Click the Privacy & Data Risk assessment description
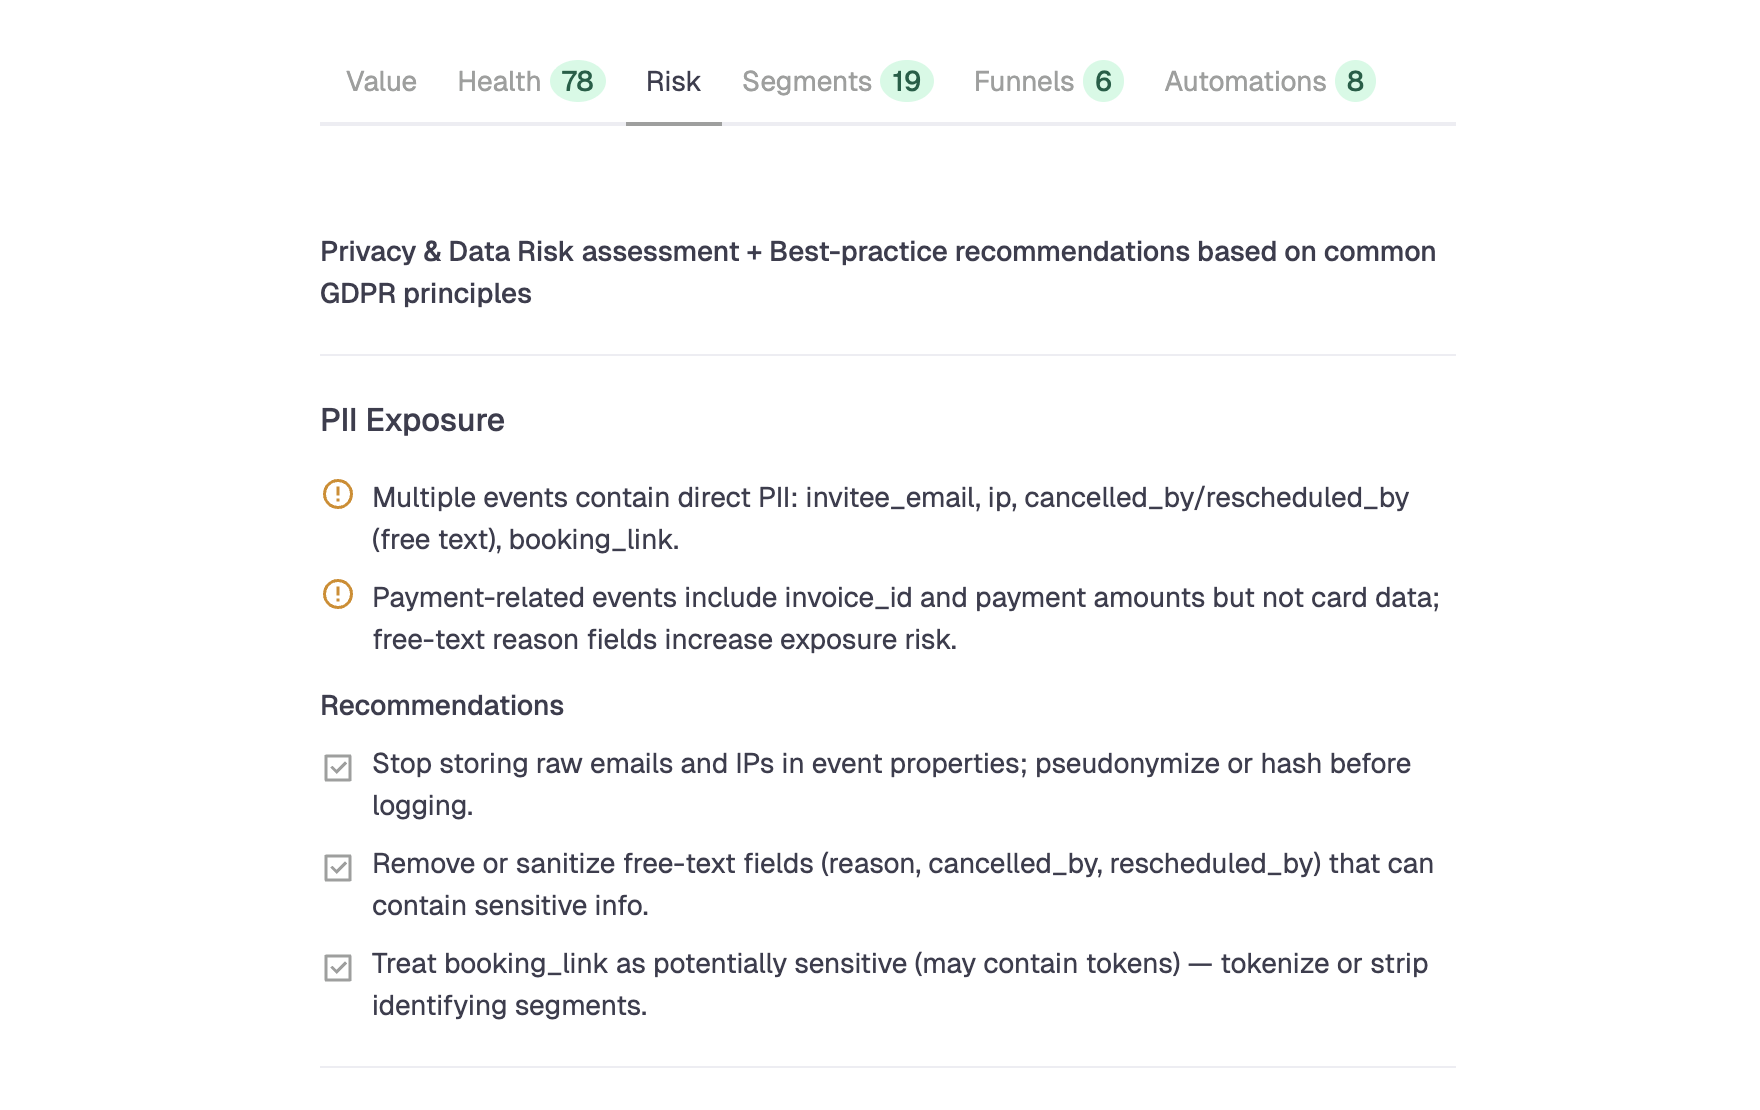Screen dimensions: 1760x1110 pyautogui.click(x=878, y=272)
